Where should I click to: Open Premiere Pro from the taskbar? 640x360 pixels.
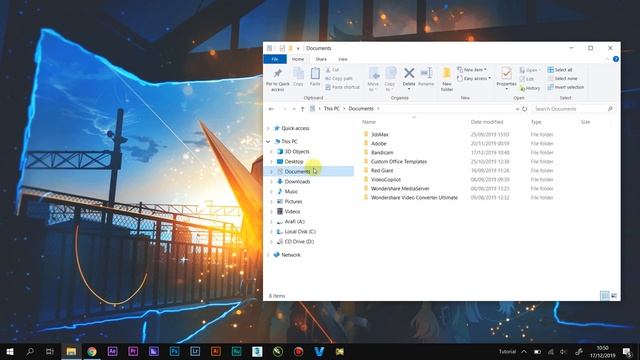(133, 351)
